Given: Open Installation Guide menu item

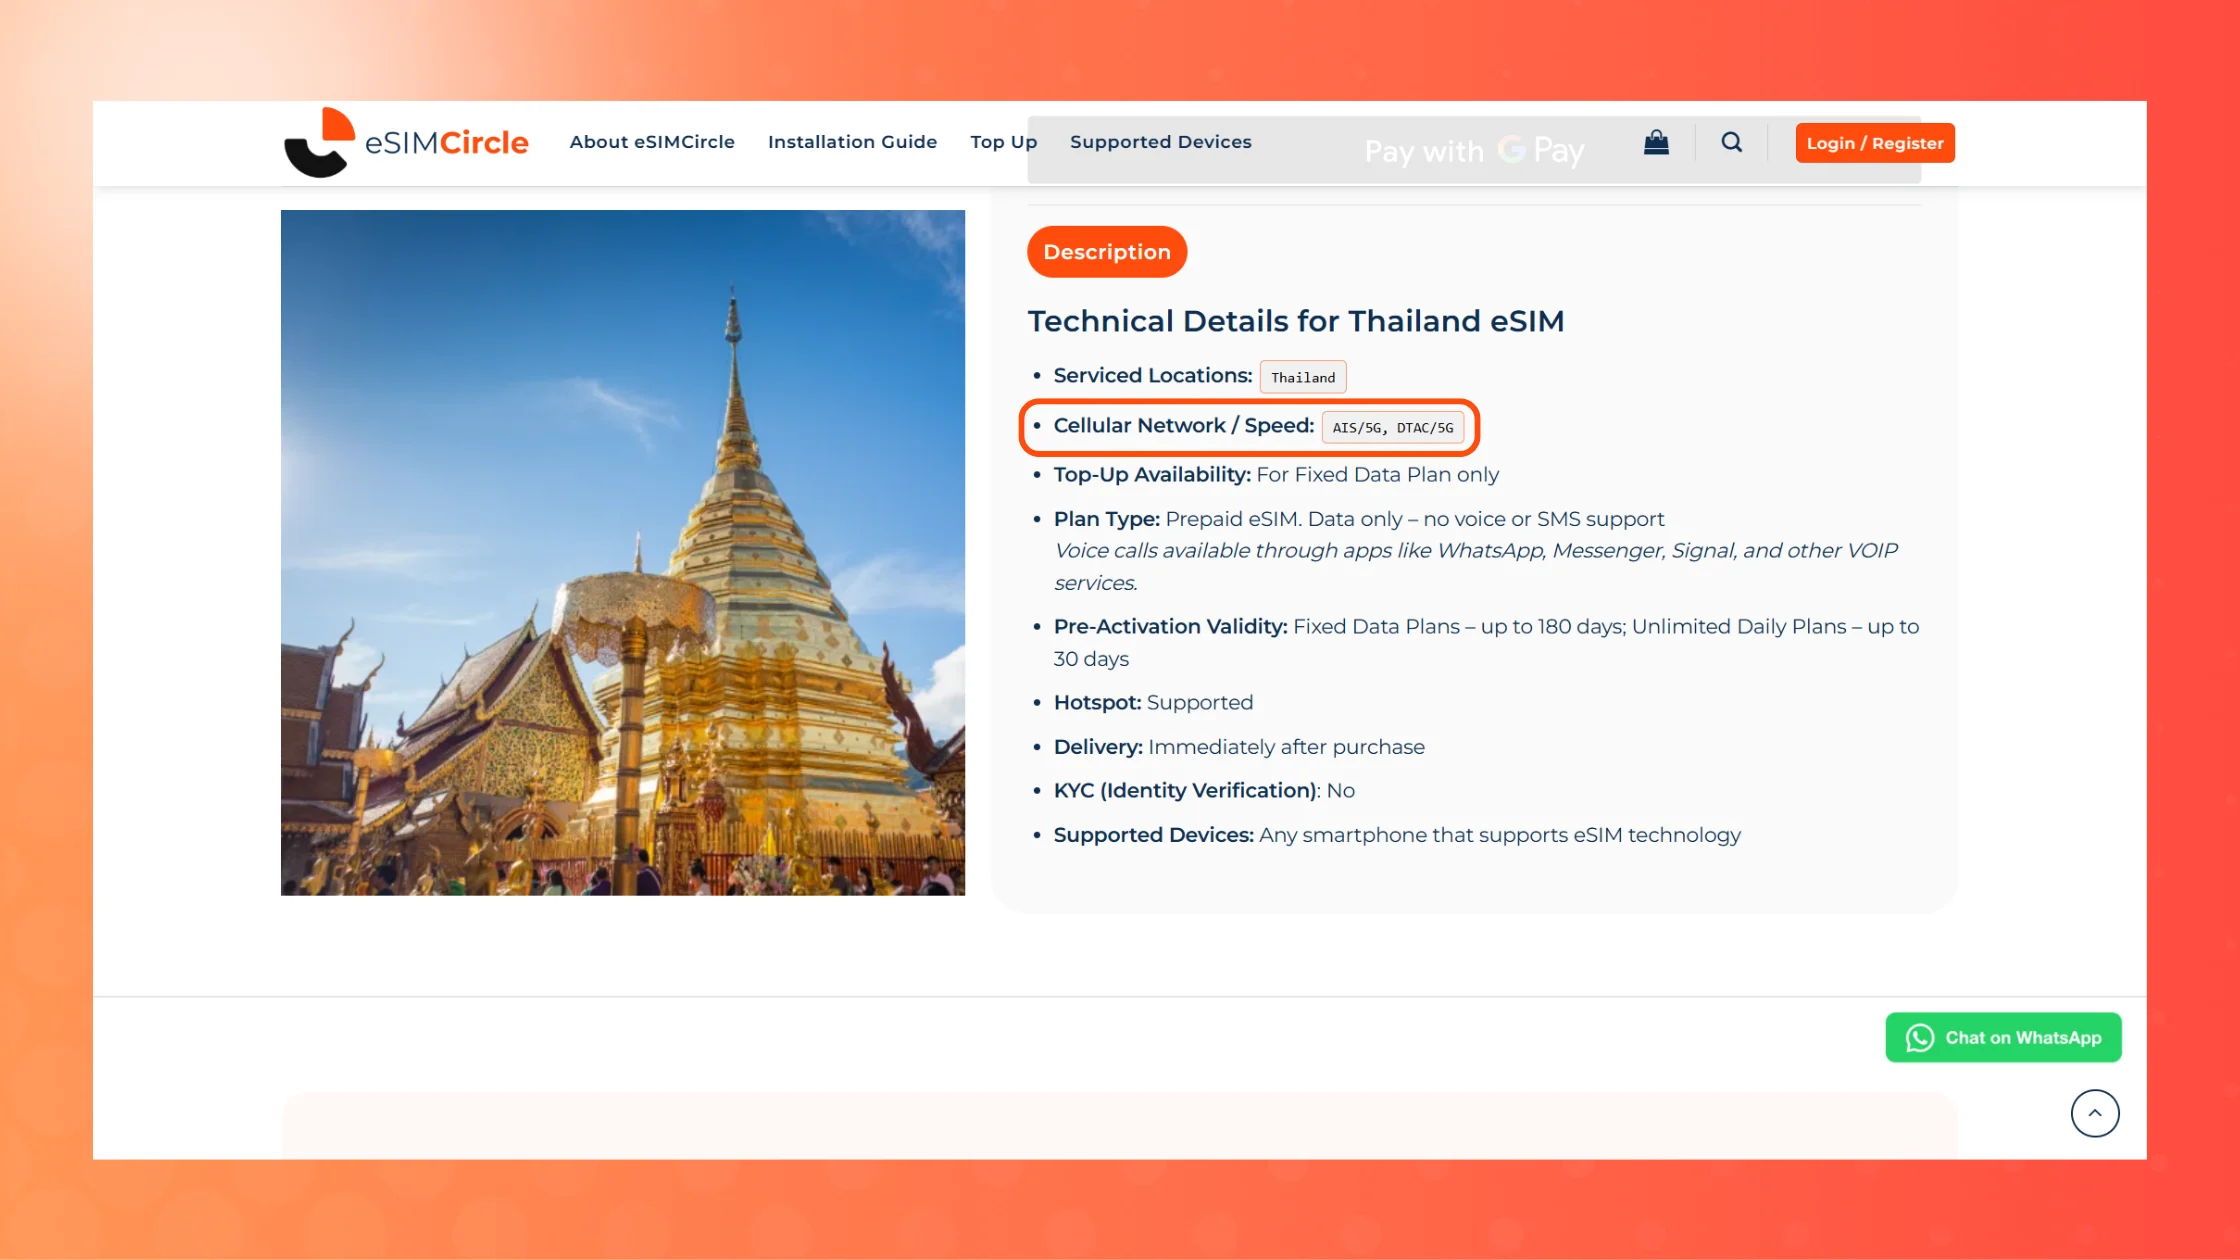Looking at the screenshot, I should pos(852,142).
